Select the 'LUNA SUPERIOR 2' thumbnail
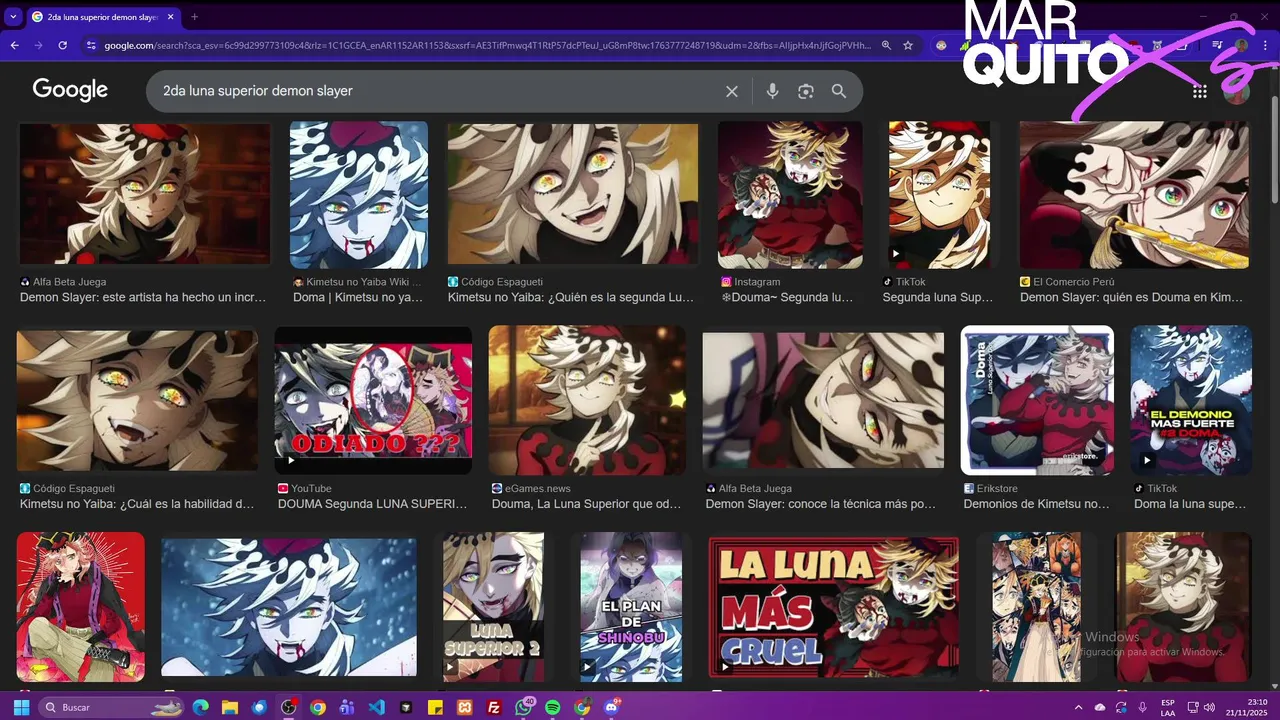The image size is (1280, 720). (493, 607)
